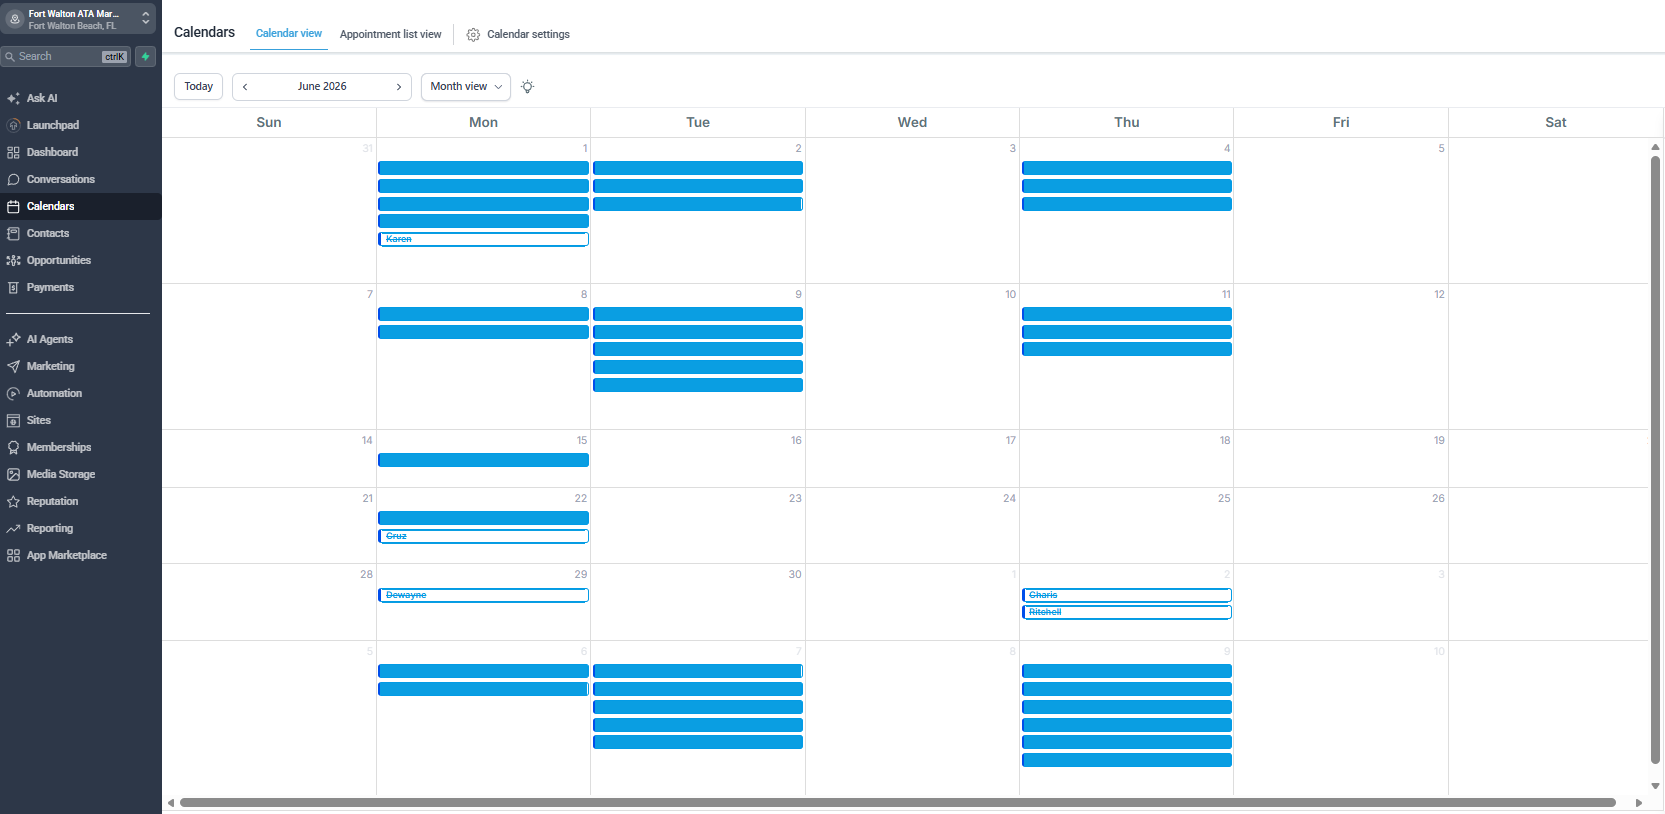Click the lightbulb icon beside Month view
Screen dimensions: 1665x814
tap(528, 87)
